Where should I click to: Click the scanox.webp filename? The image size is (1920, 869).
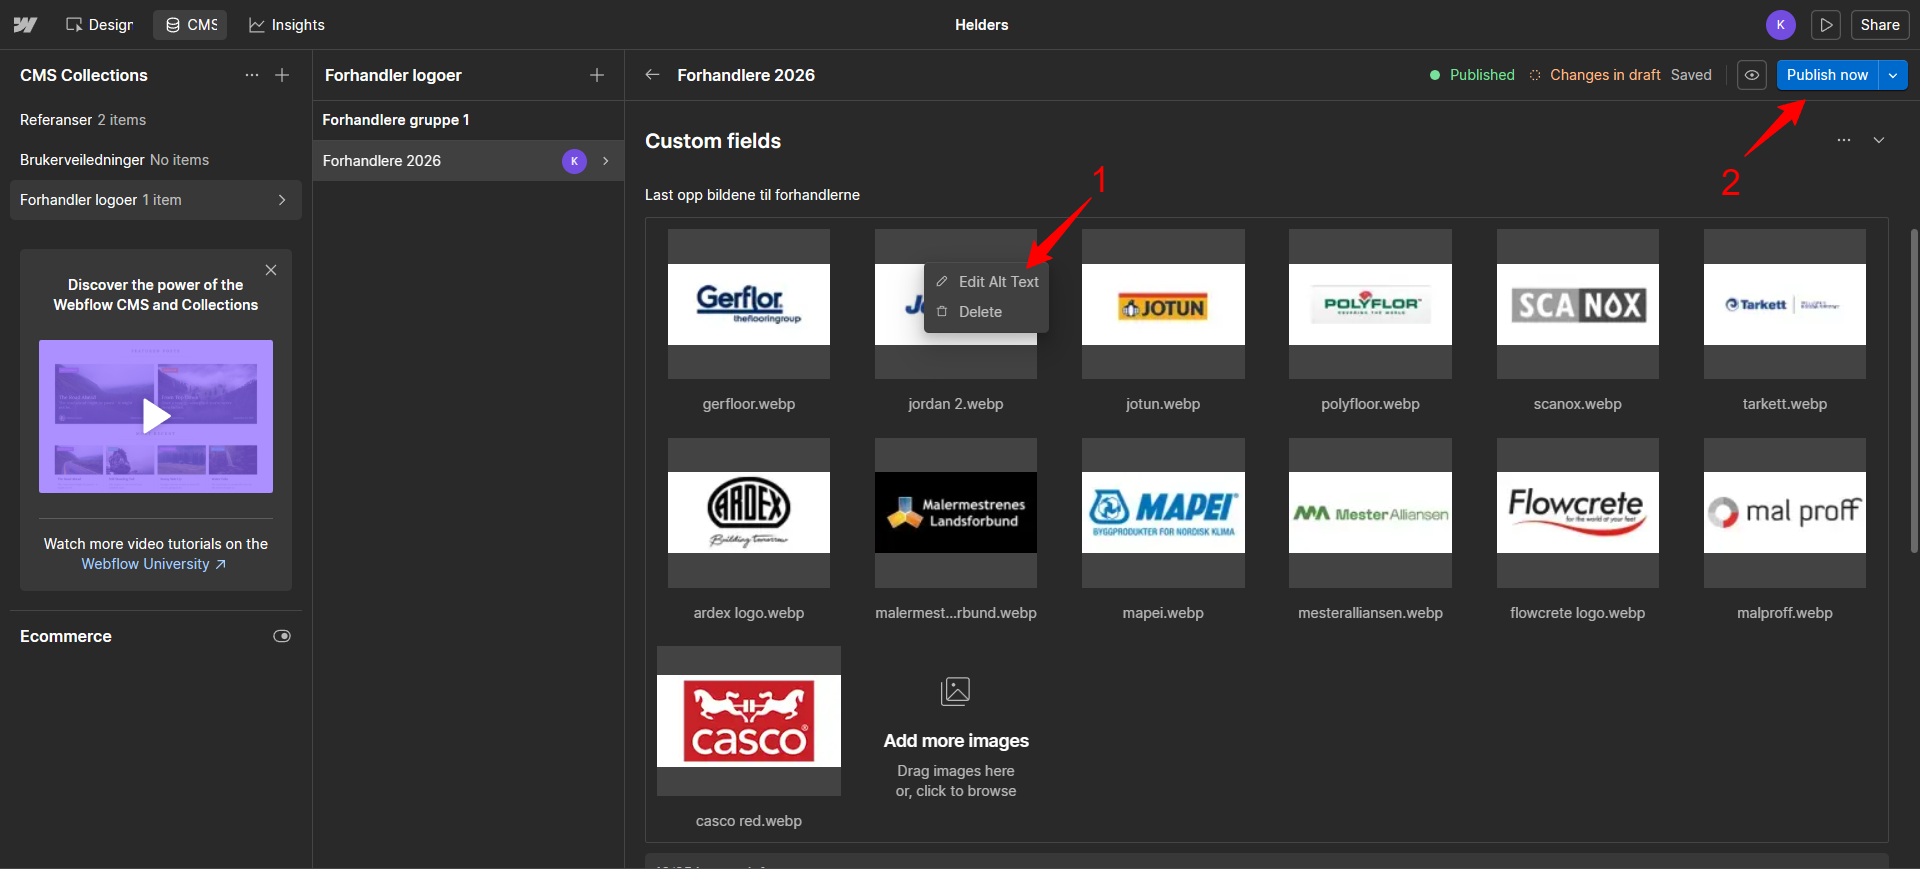(1578, 404)
